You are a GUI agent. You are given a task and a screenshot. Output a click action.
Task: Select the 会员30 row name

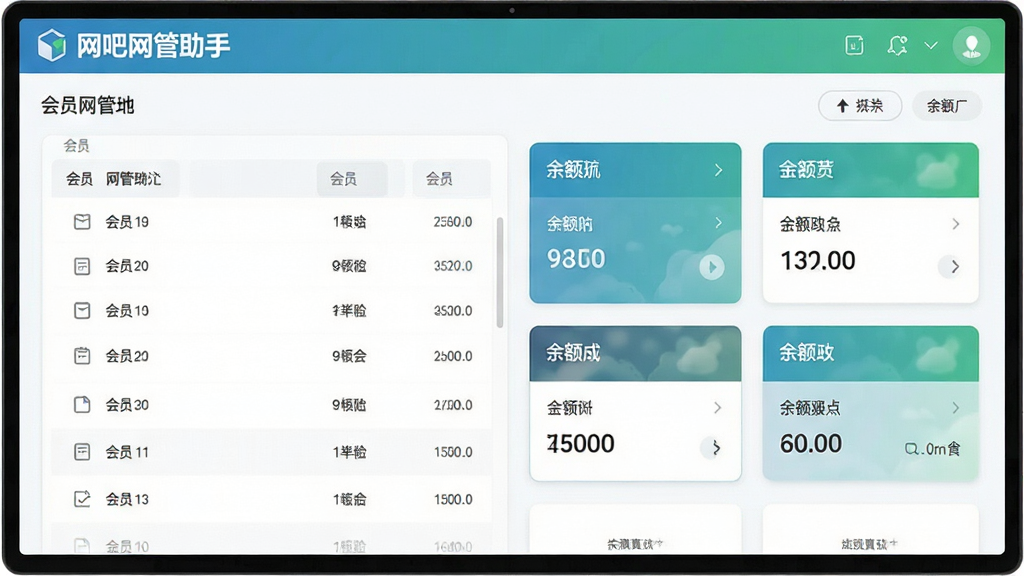click(127, 405)
